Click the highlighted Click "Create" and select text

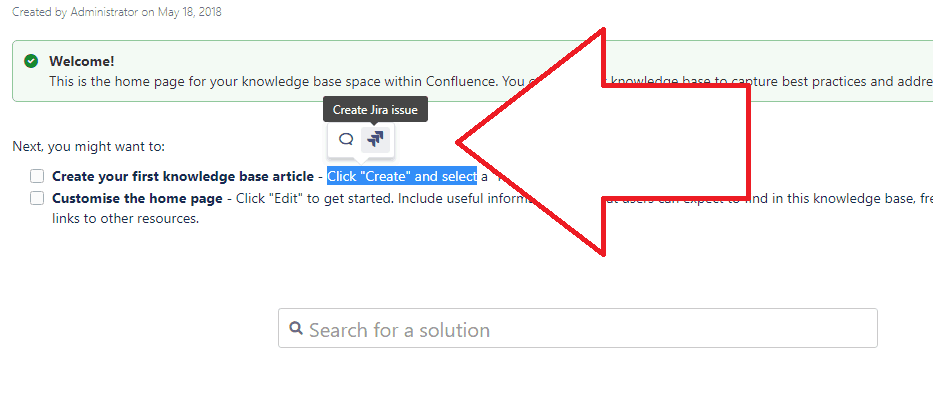click(x=402, y=176)
